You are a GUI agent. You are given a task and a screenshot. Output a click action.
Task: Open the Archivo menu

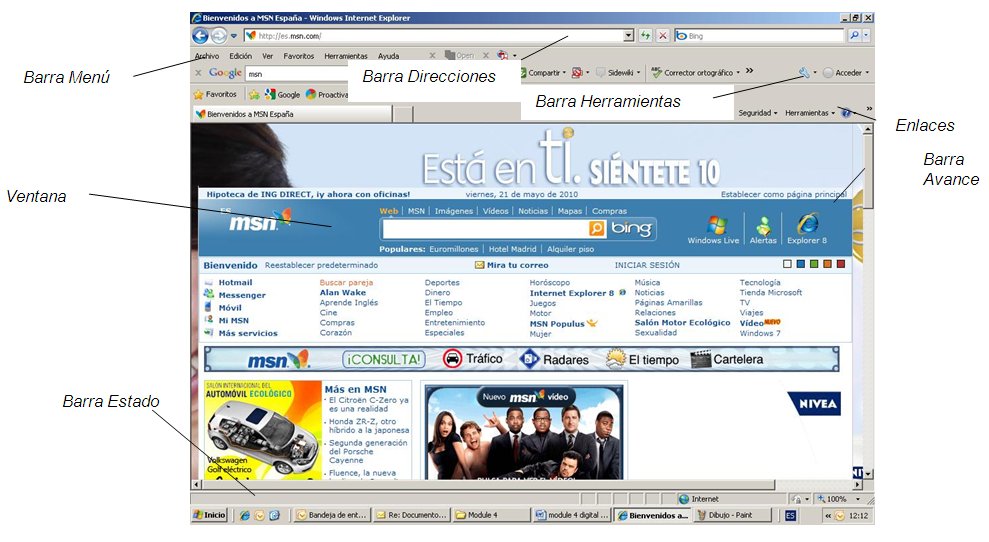pyautogui.click(x=207, y=56)
